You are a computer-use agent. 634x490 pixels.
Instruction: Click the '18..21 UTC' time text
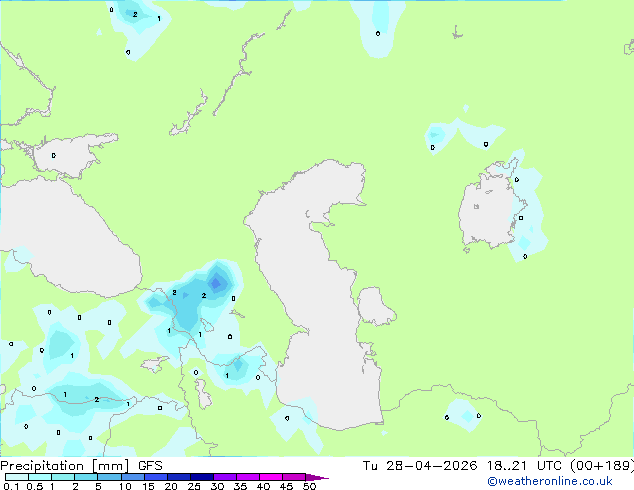pyautogui.click(x=524, y=466)
